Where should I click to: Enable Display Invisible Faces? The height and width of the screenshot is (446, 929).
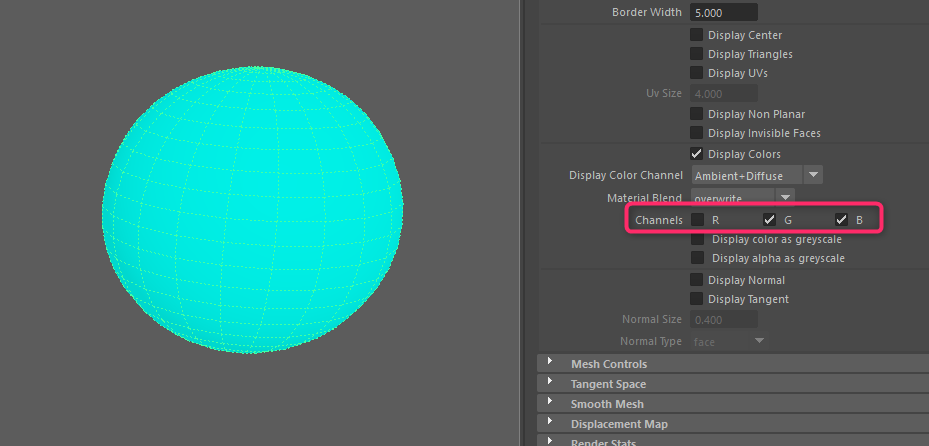(x=697, y=133)
